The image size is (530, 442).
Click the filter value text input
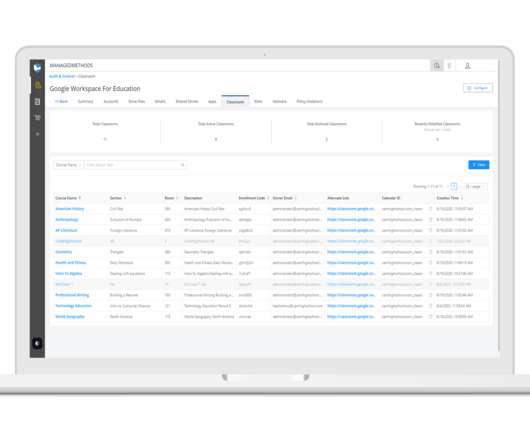pos(135,165)
